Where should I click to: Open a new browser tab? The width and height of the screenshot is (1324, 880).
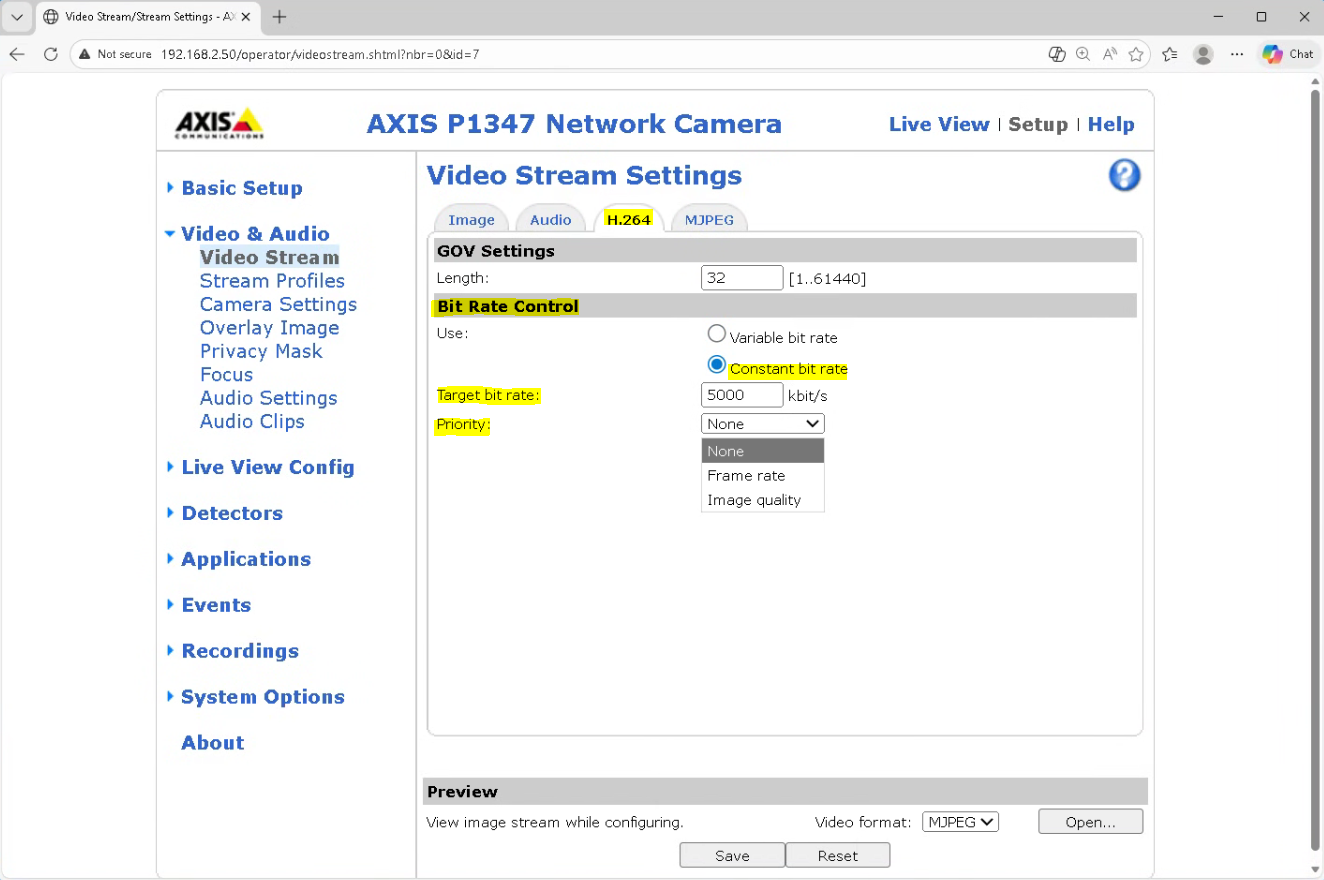coord(280,17)
